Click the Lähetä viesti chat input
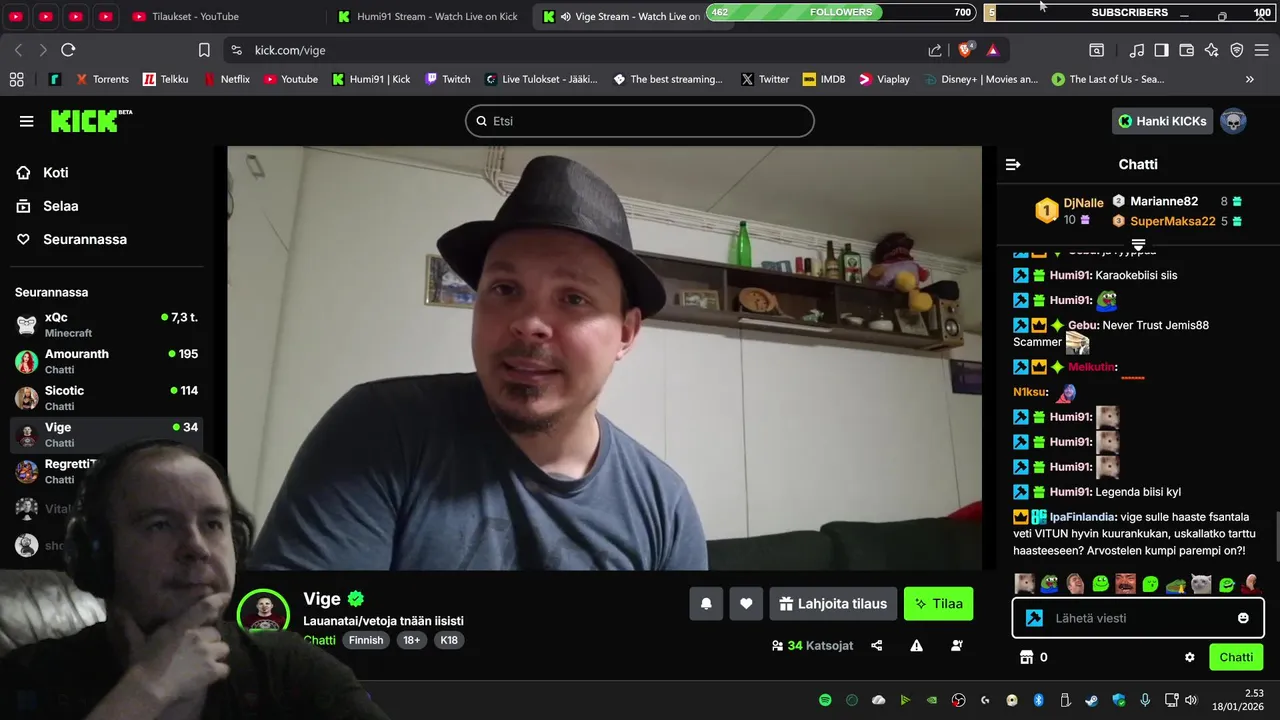 (1138, 618)
